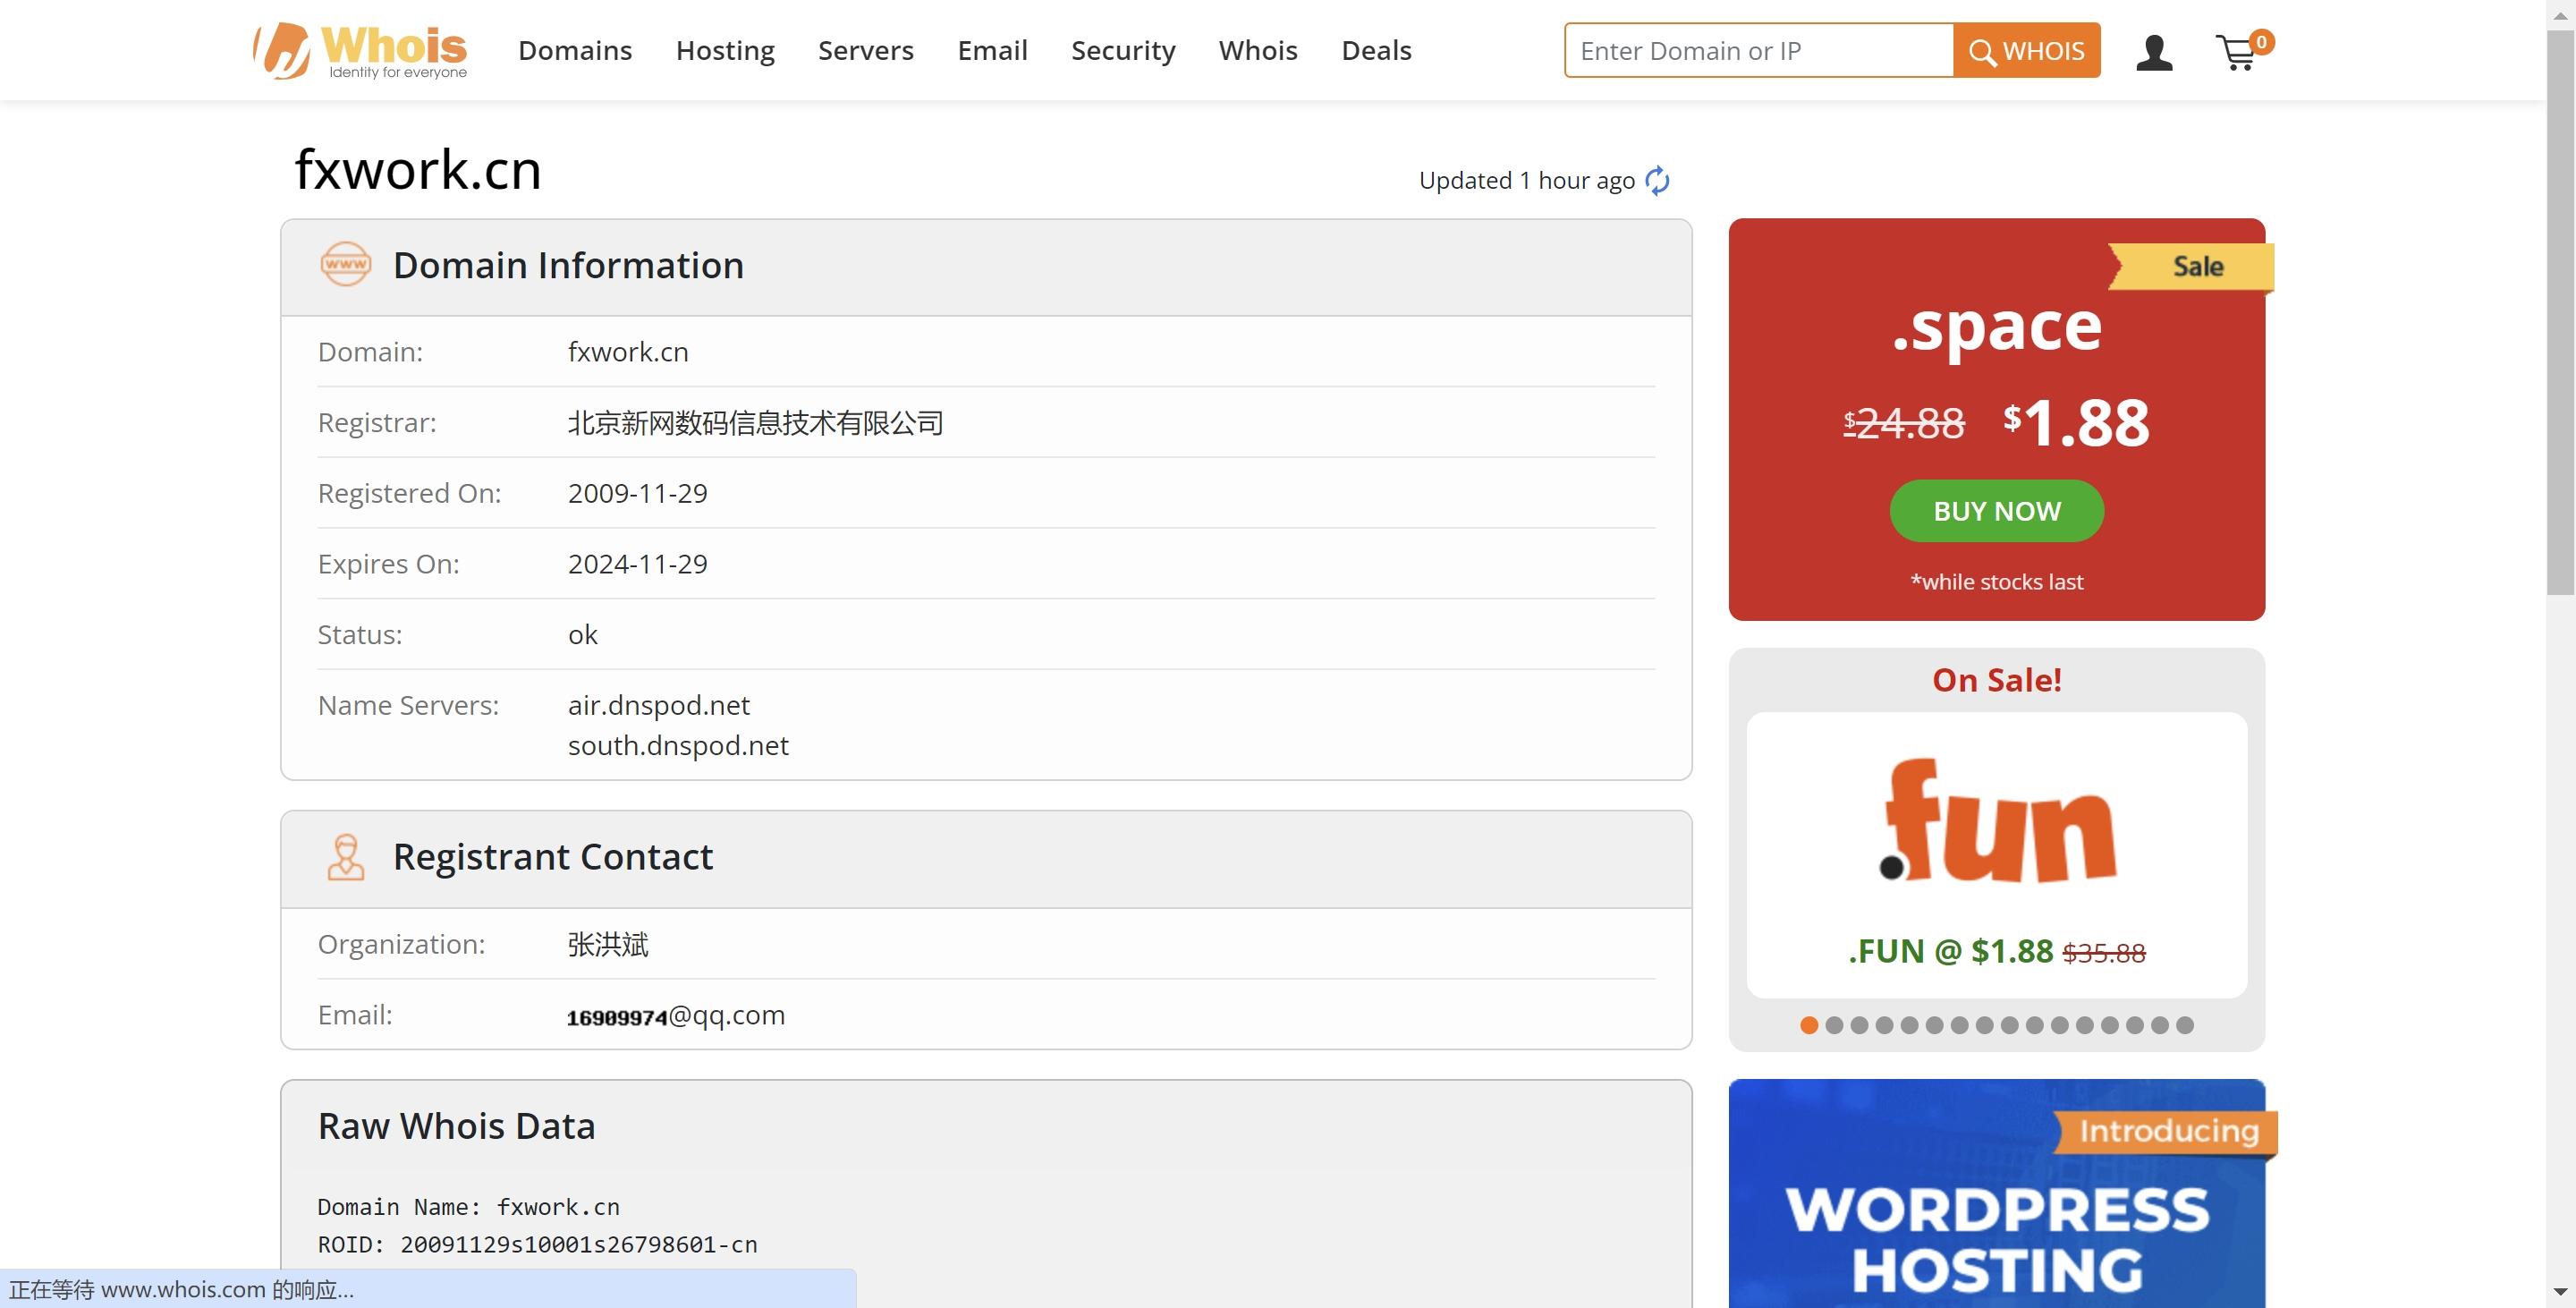This screenshot has height=1308, width=2576.
Task: Click the registered date 2009-11-29
Action: click(x=637, y=493)
